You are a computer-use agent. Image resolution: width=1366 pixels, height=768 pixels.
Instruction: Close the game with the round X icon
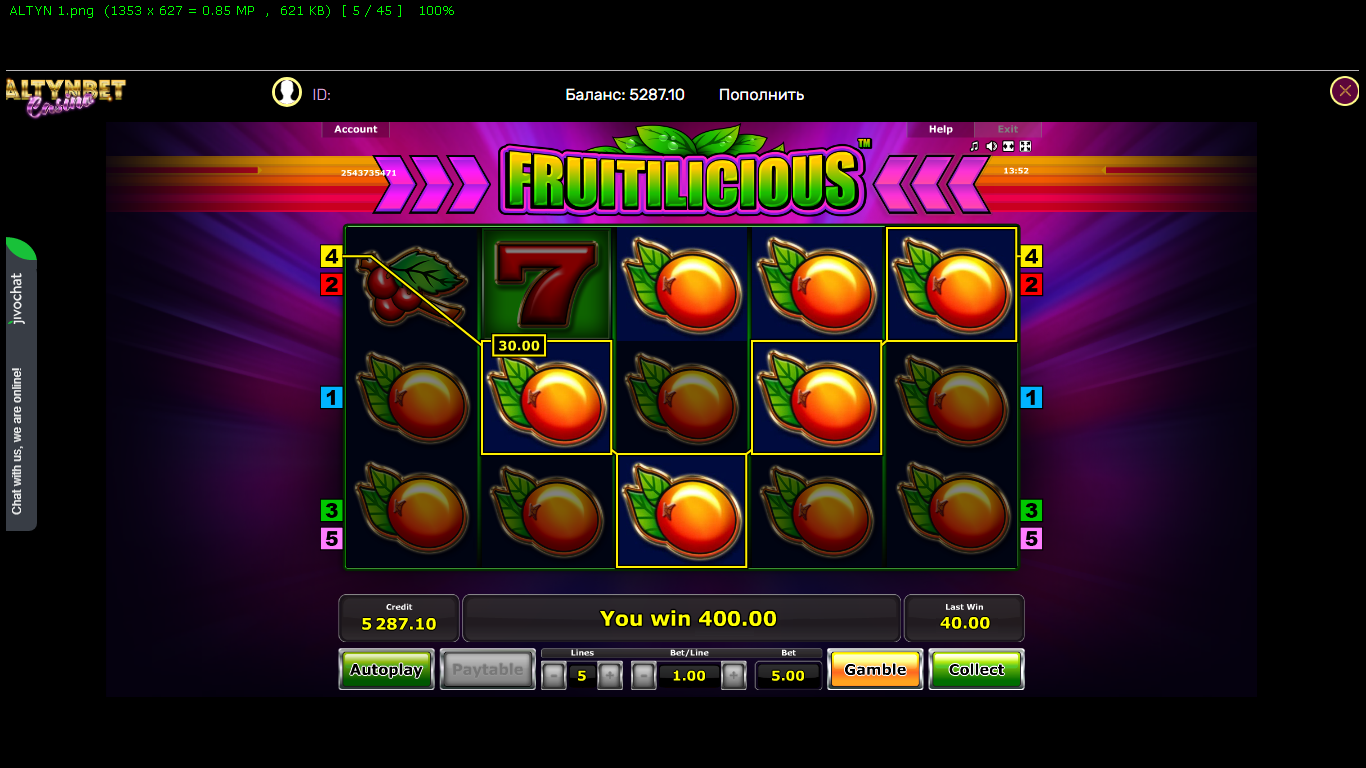coord(1344,91)
